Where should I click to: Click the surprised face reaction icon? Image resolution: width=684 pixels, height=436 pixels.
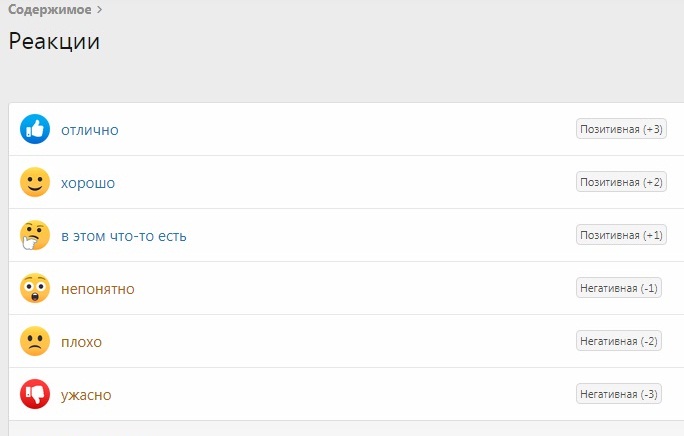(x=35, y=288)
